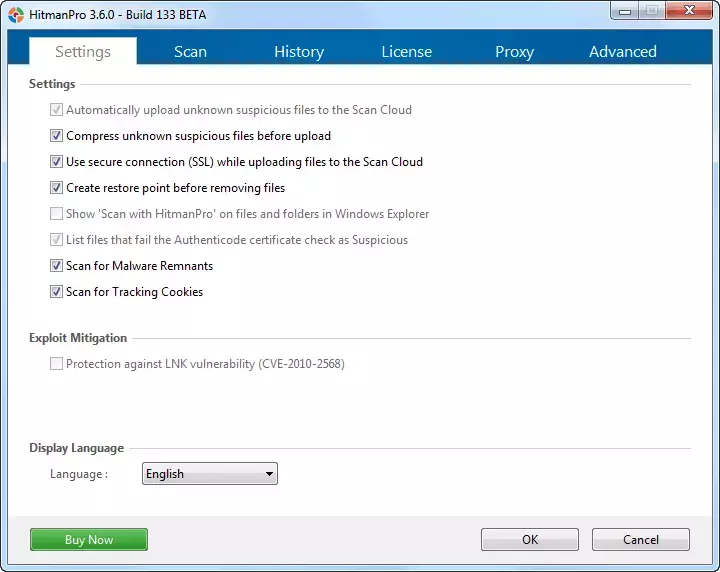Open the Proxy tab
The height and width of the screenshot is (572, 720).
click(x=514, y=51)
